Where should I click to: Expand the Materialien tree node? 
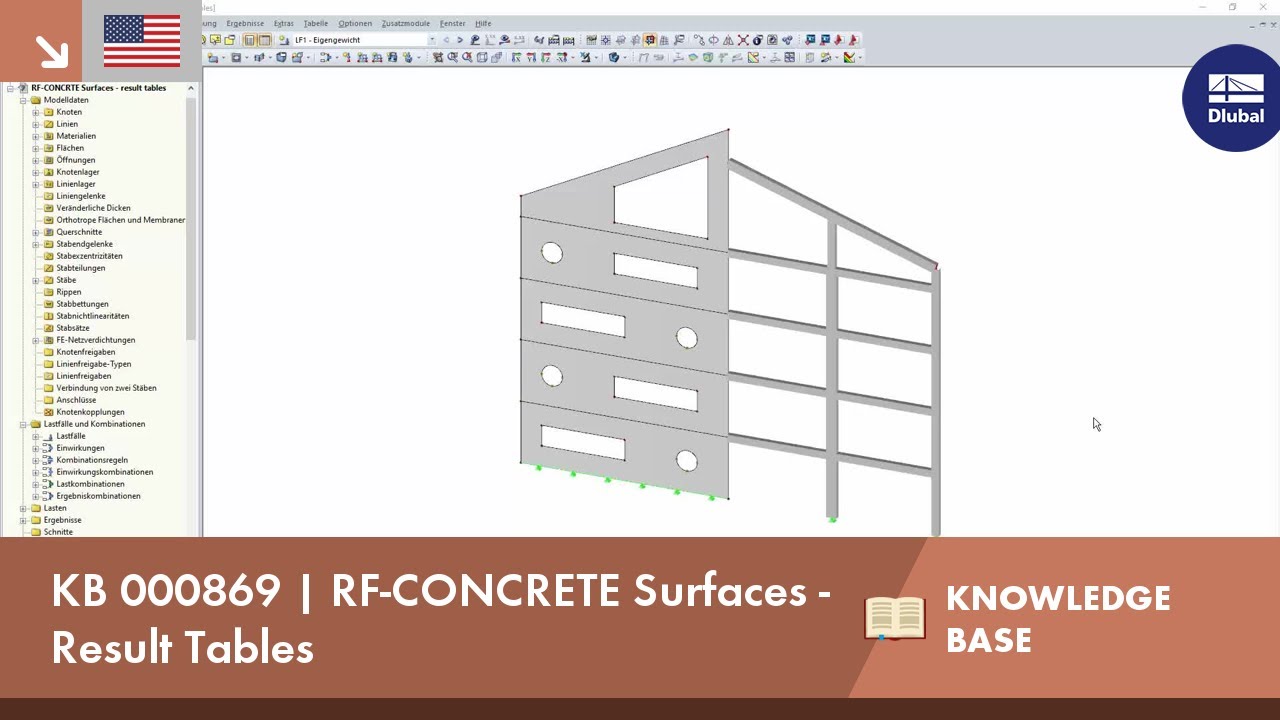[x=35, y=136]
